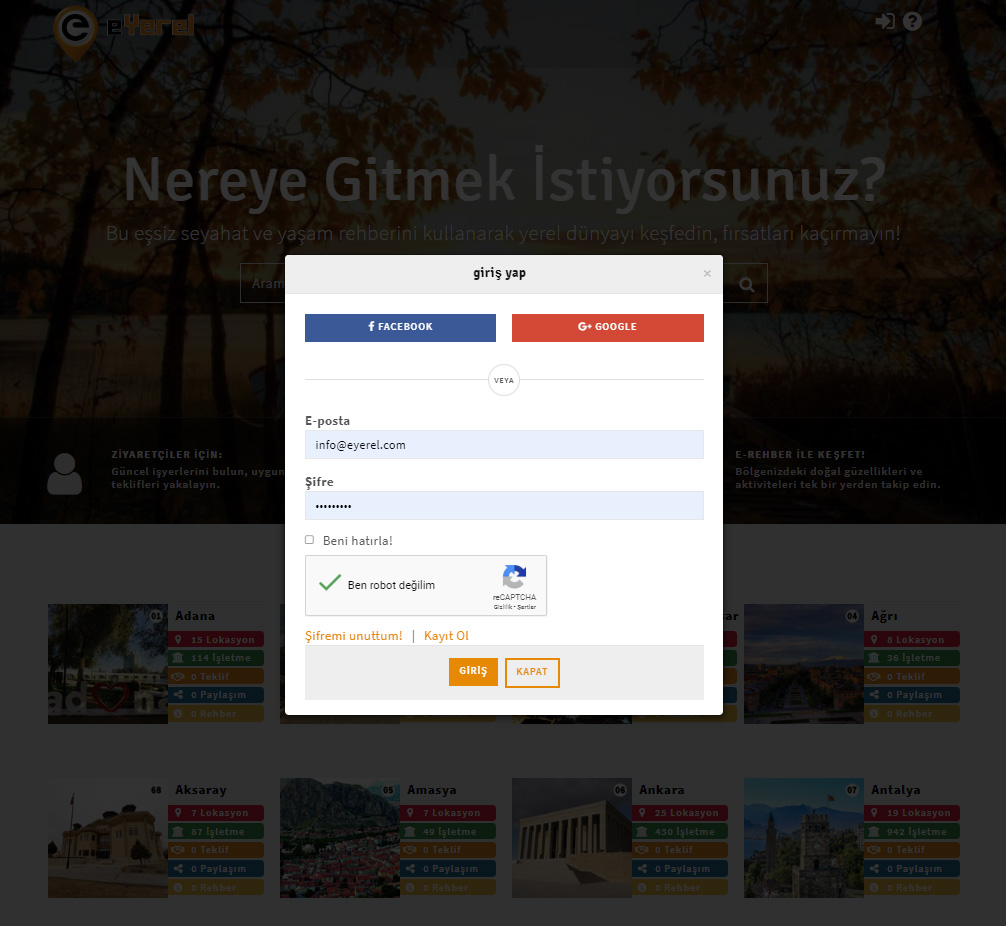The width and height of the screenshot is (1006, 926).
Task: Open the 'Kayıt Ol' registration link
Action: tap(446, 635)
